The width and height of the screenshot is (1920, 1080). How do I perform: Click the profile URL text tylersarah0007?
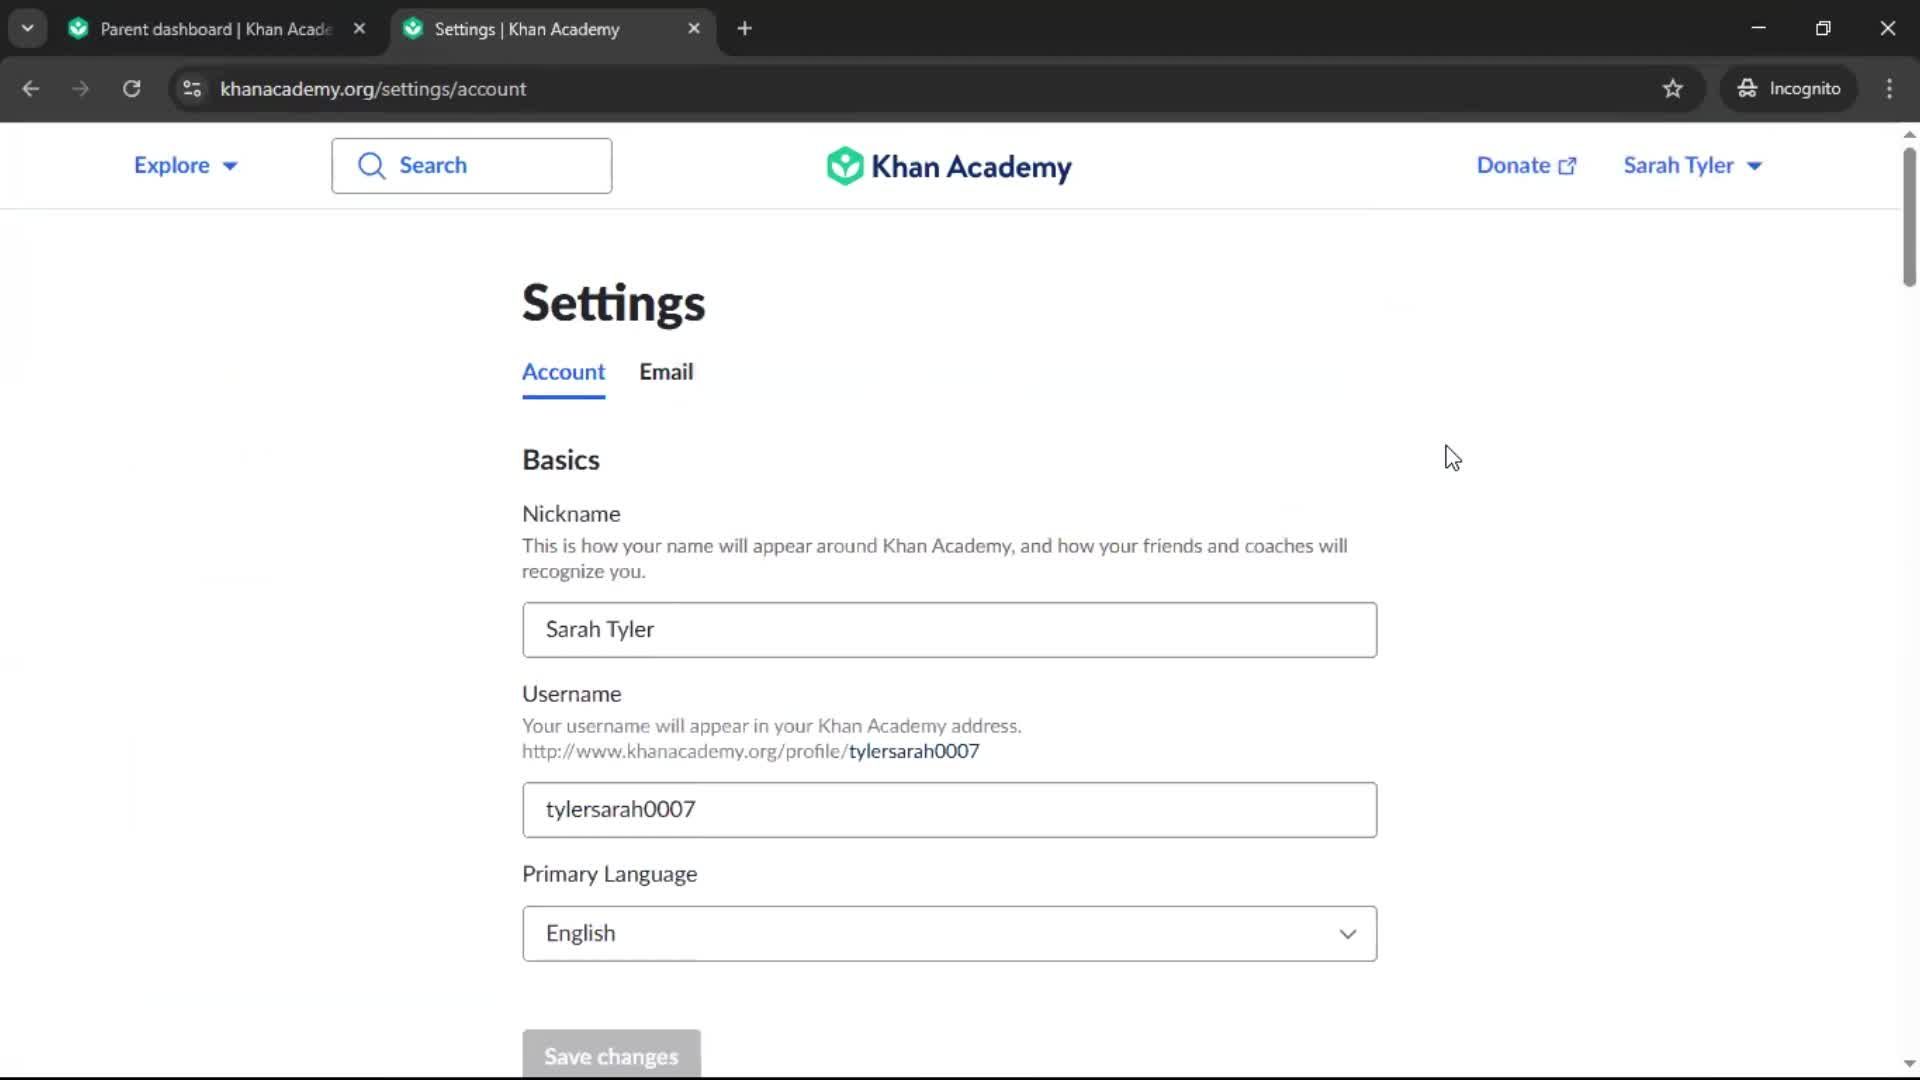coord(914,751)
